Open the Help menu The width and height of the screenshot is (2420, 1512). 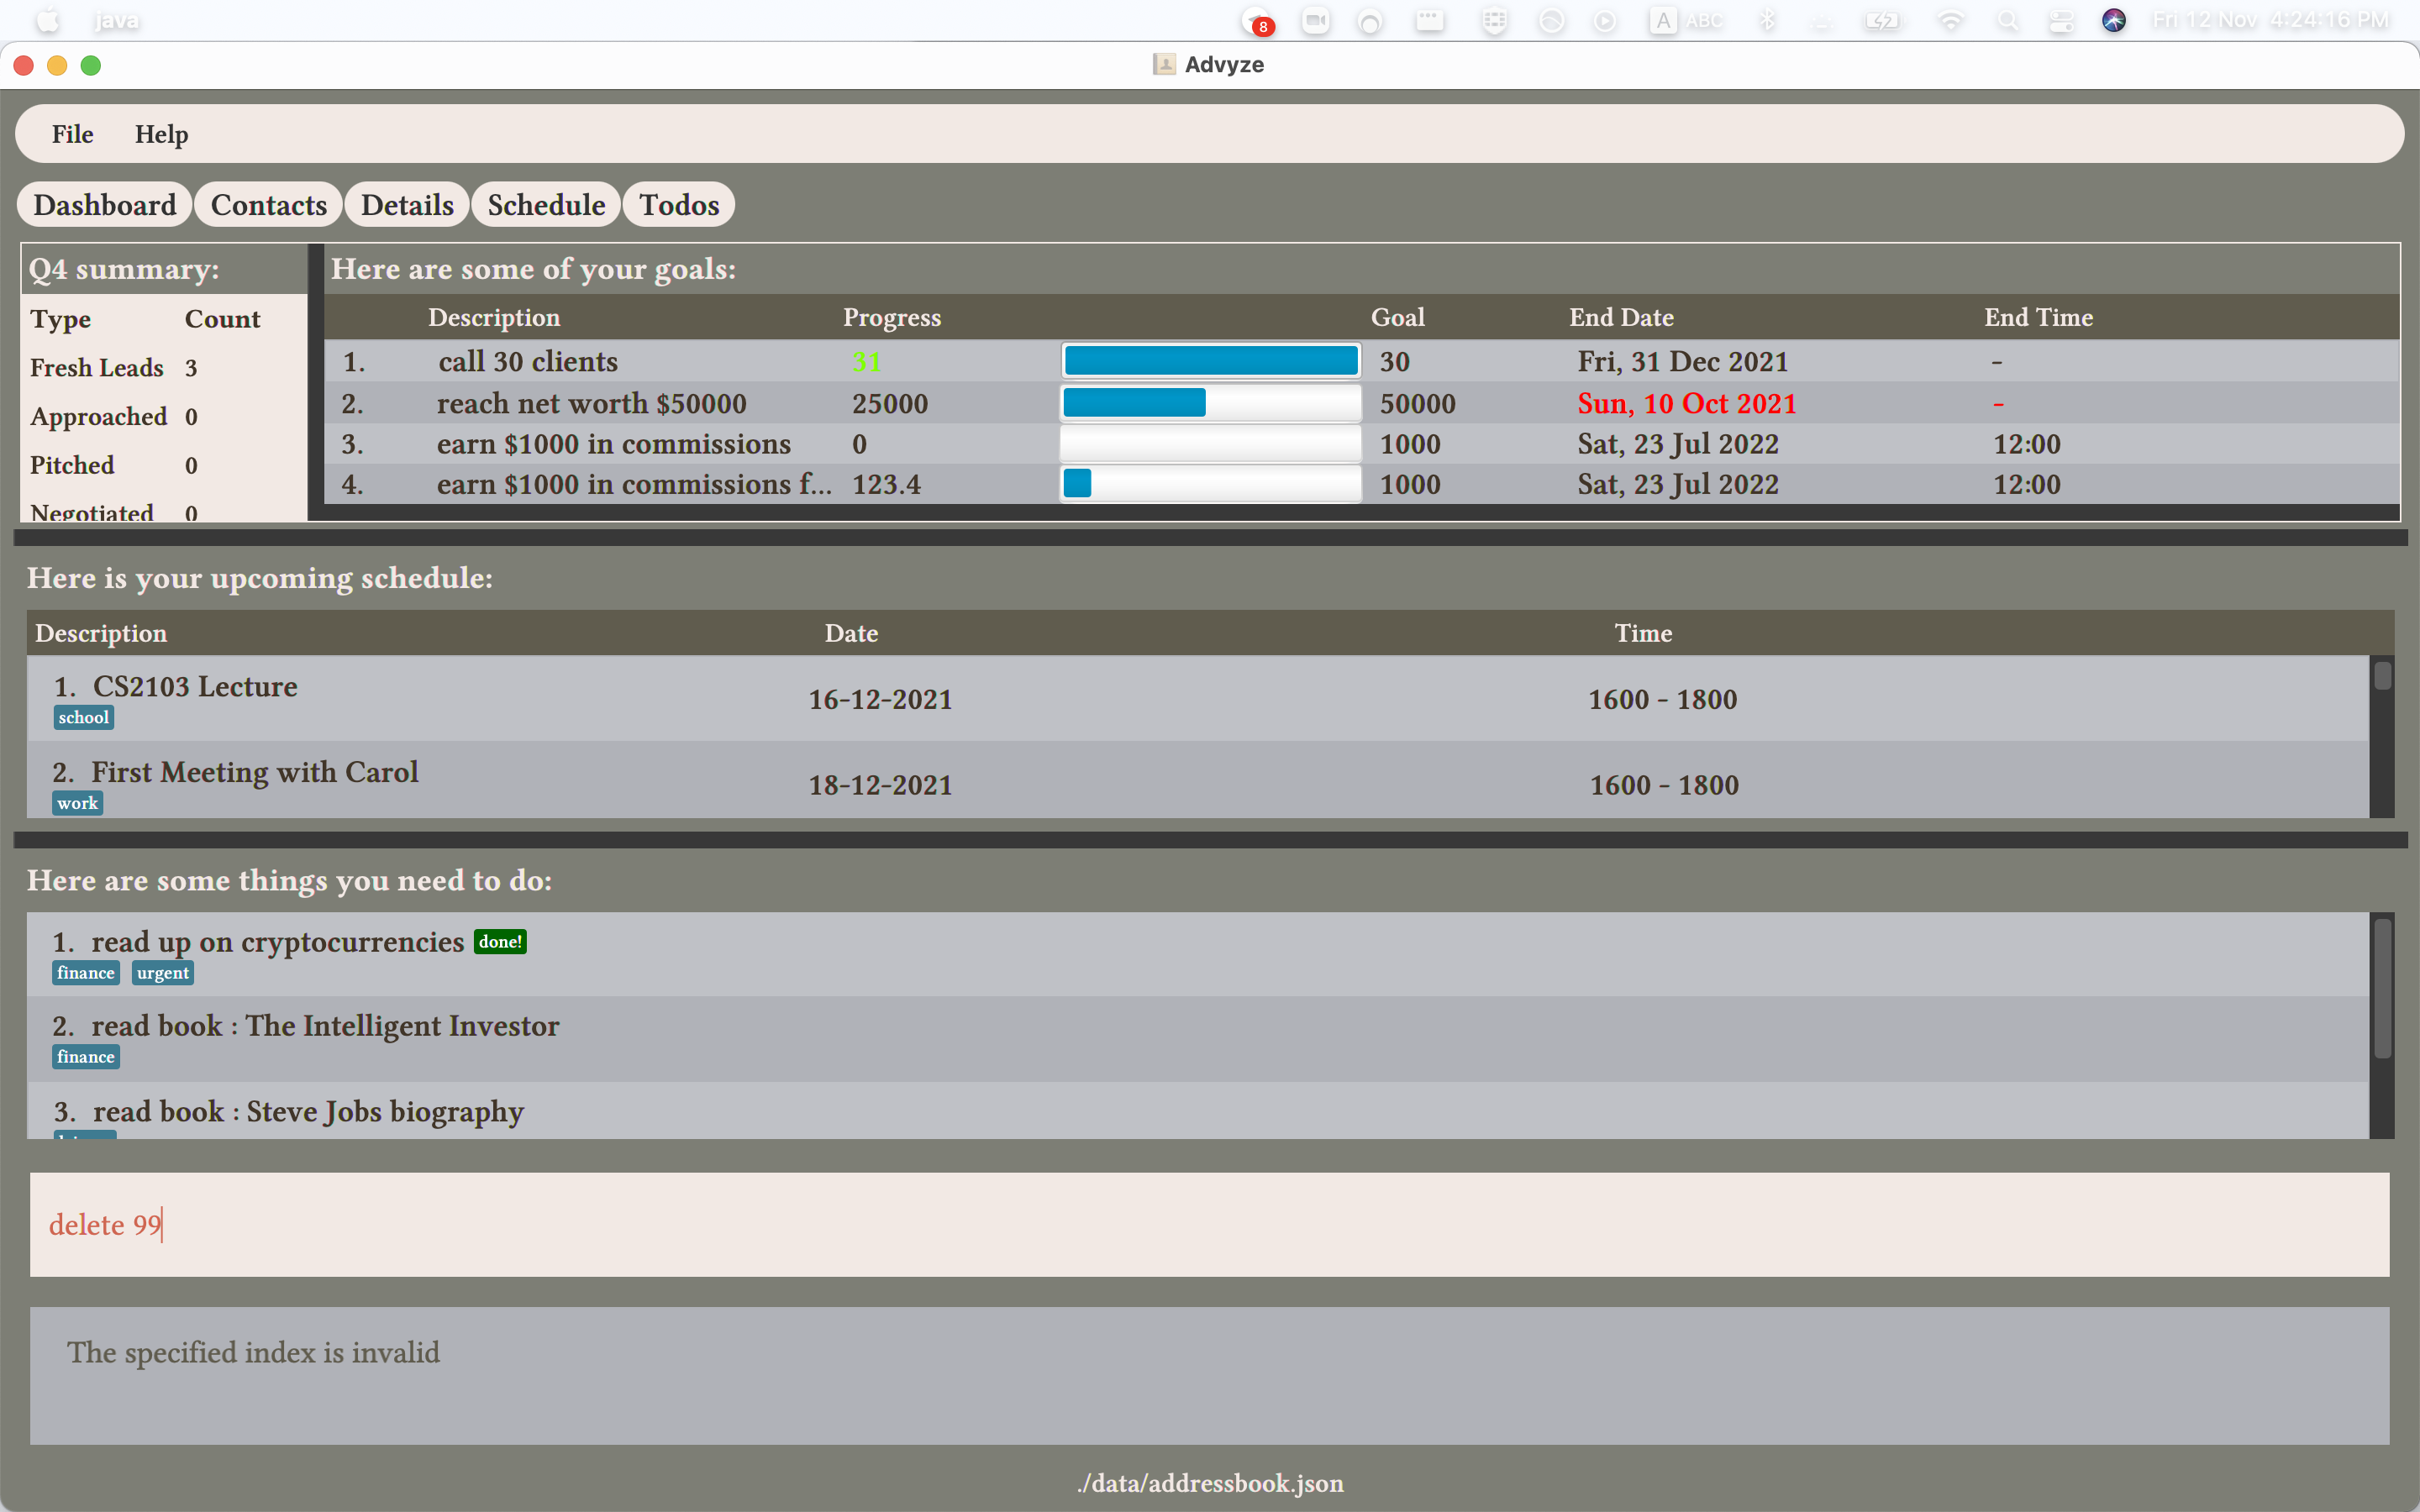[x=161, y=134]
